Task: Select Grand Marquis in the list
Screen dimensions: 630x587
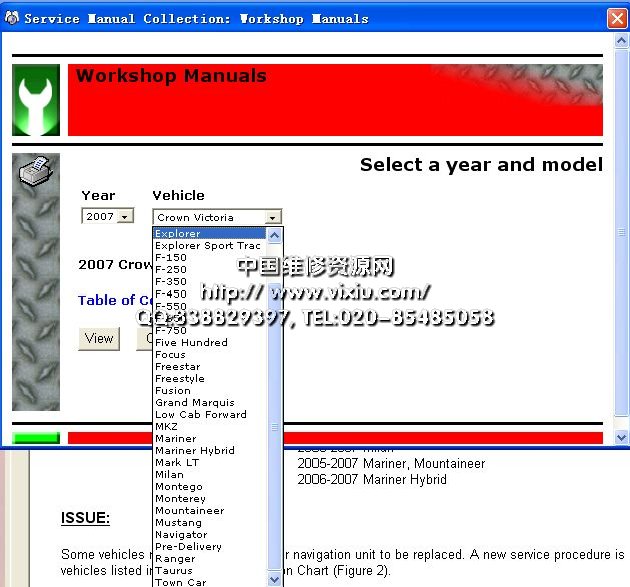Action: (195, 403)
